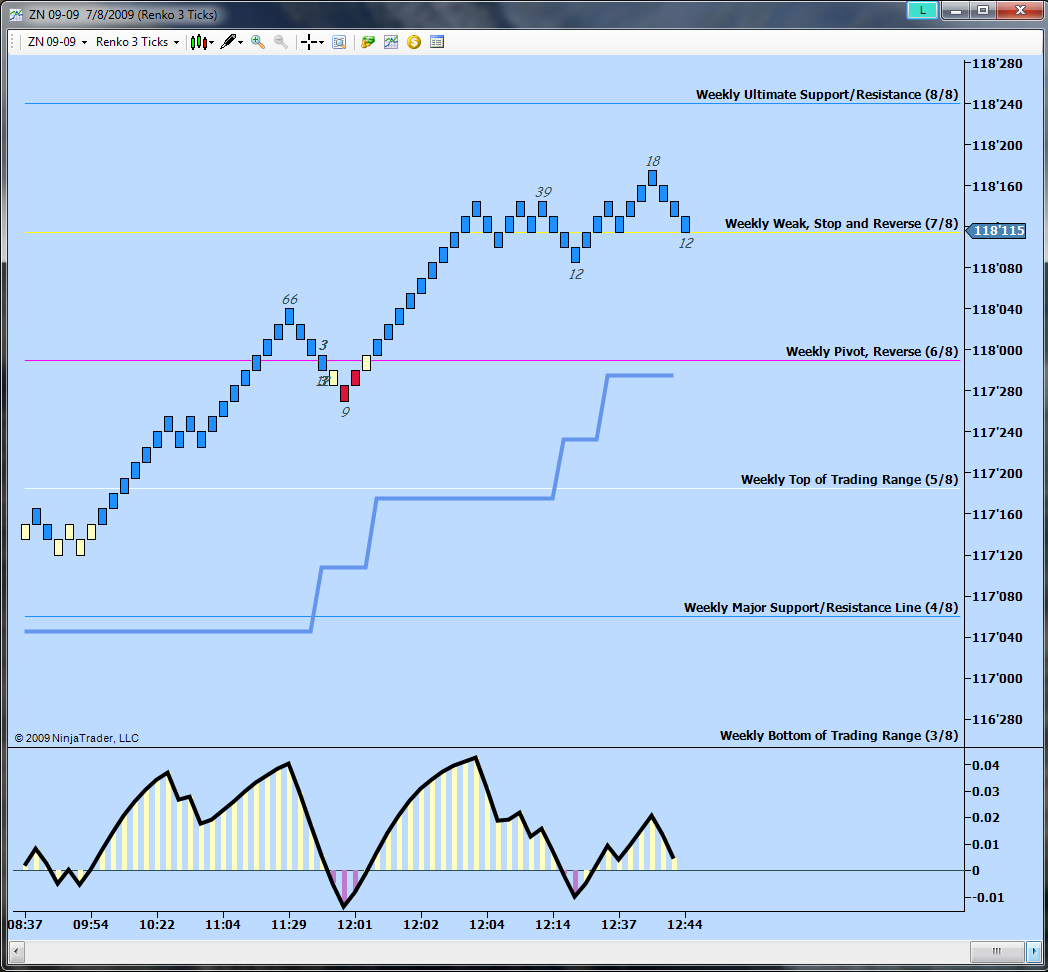Image resolution: width=1048 pixels, height=972 pixels.
Task: Click the swing label 9 below red brick
Action: click(345, 412)
